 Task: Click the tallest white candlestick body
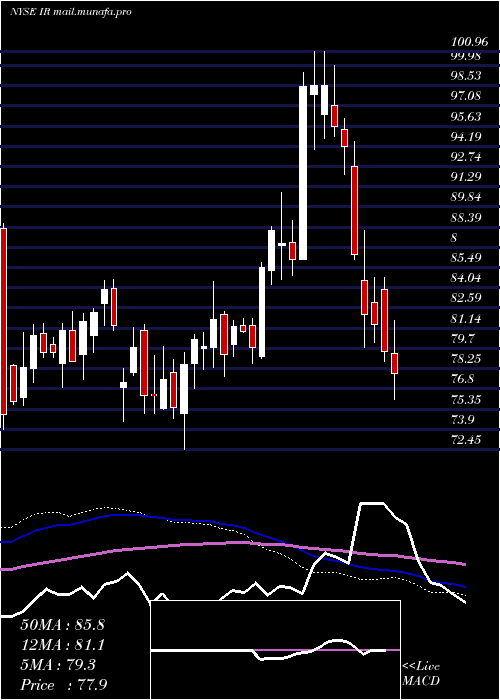click(x=303, y=173)
